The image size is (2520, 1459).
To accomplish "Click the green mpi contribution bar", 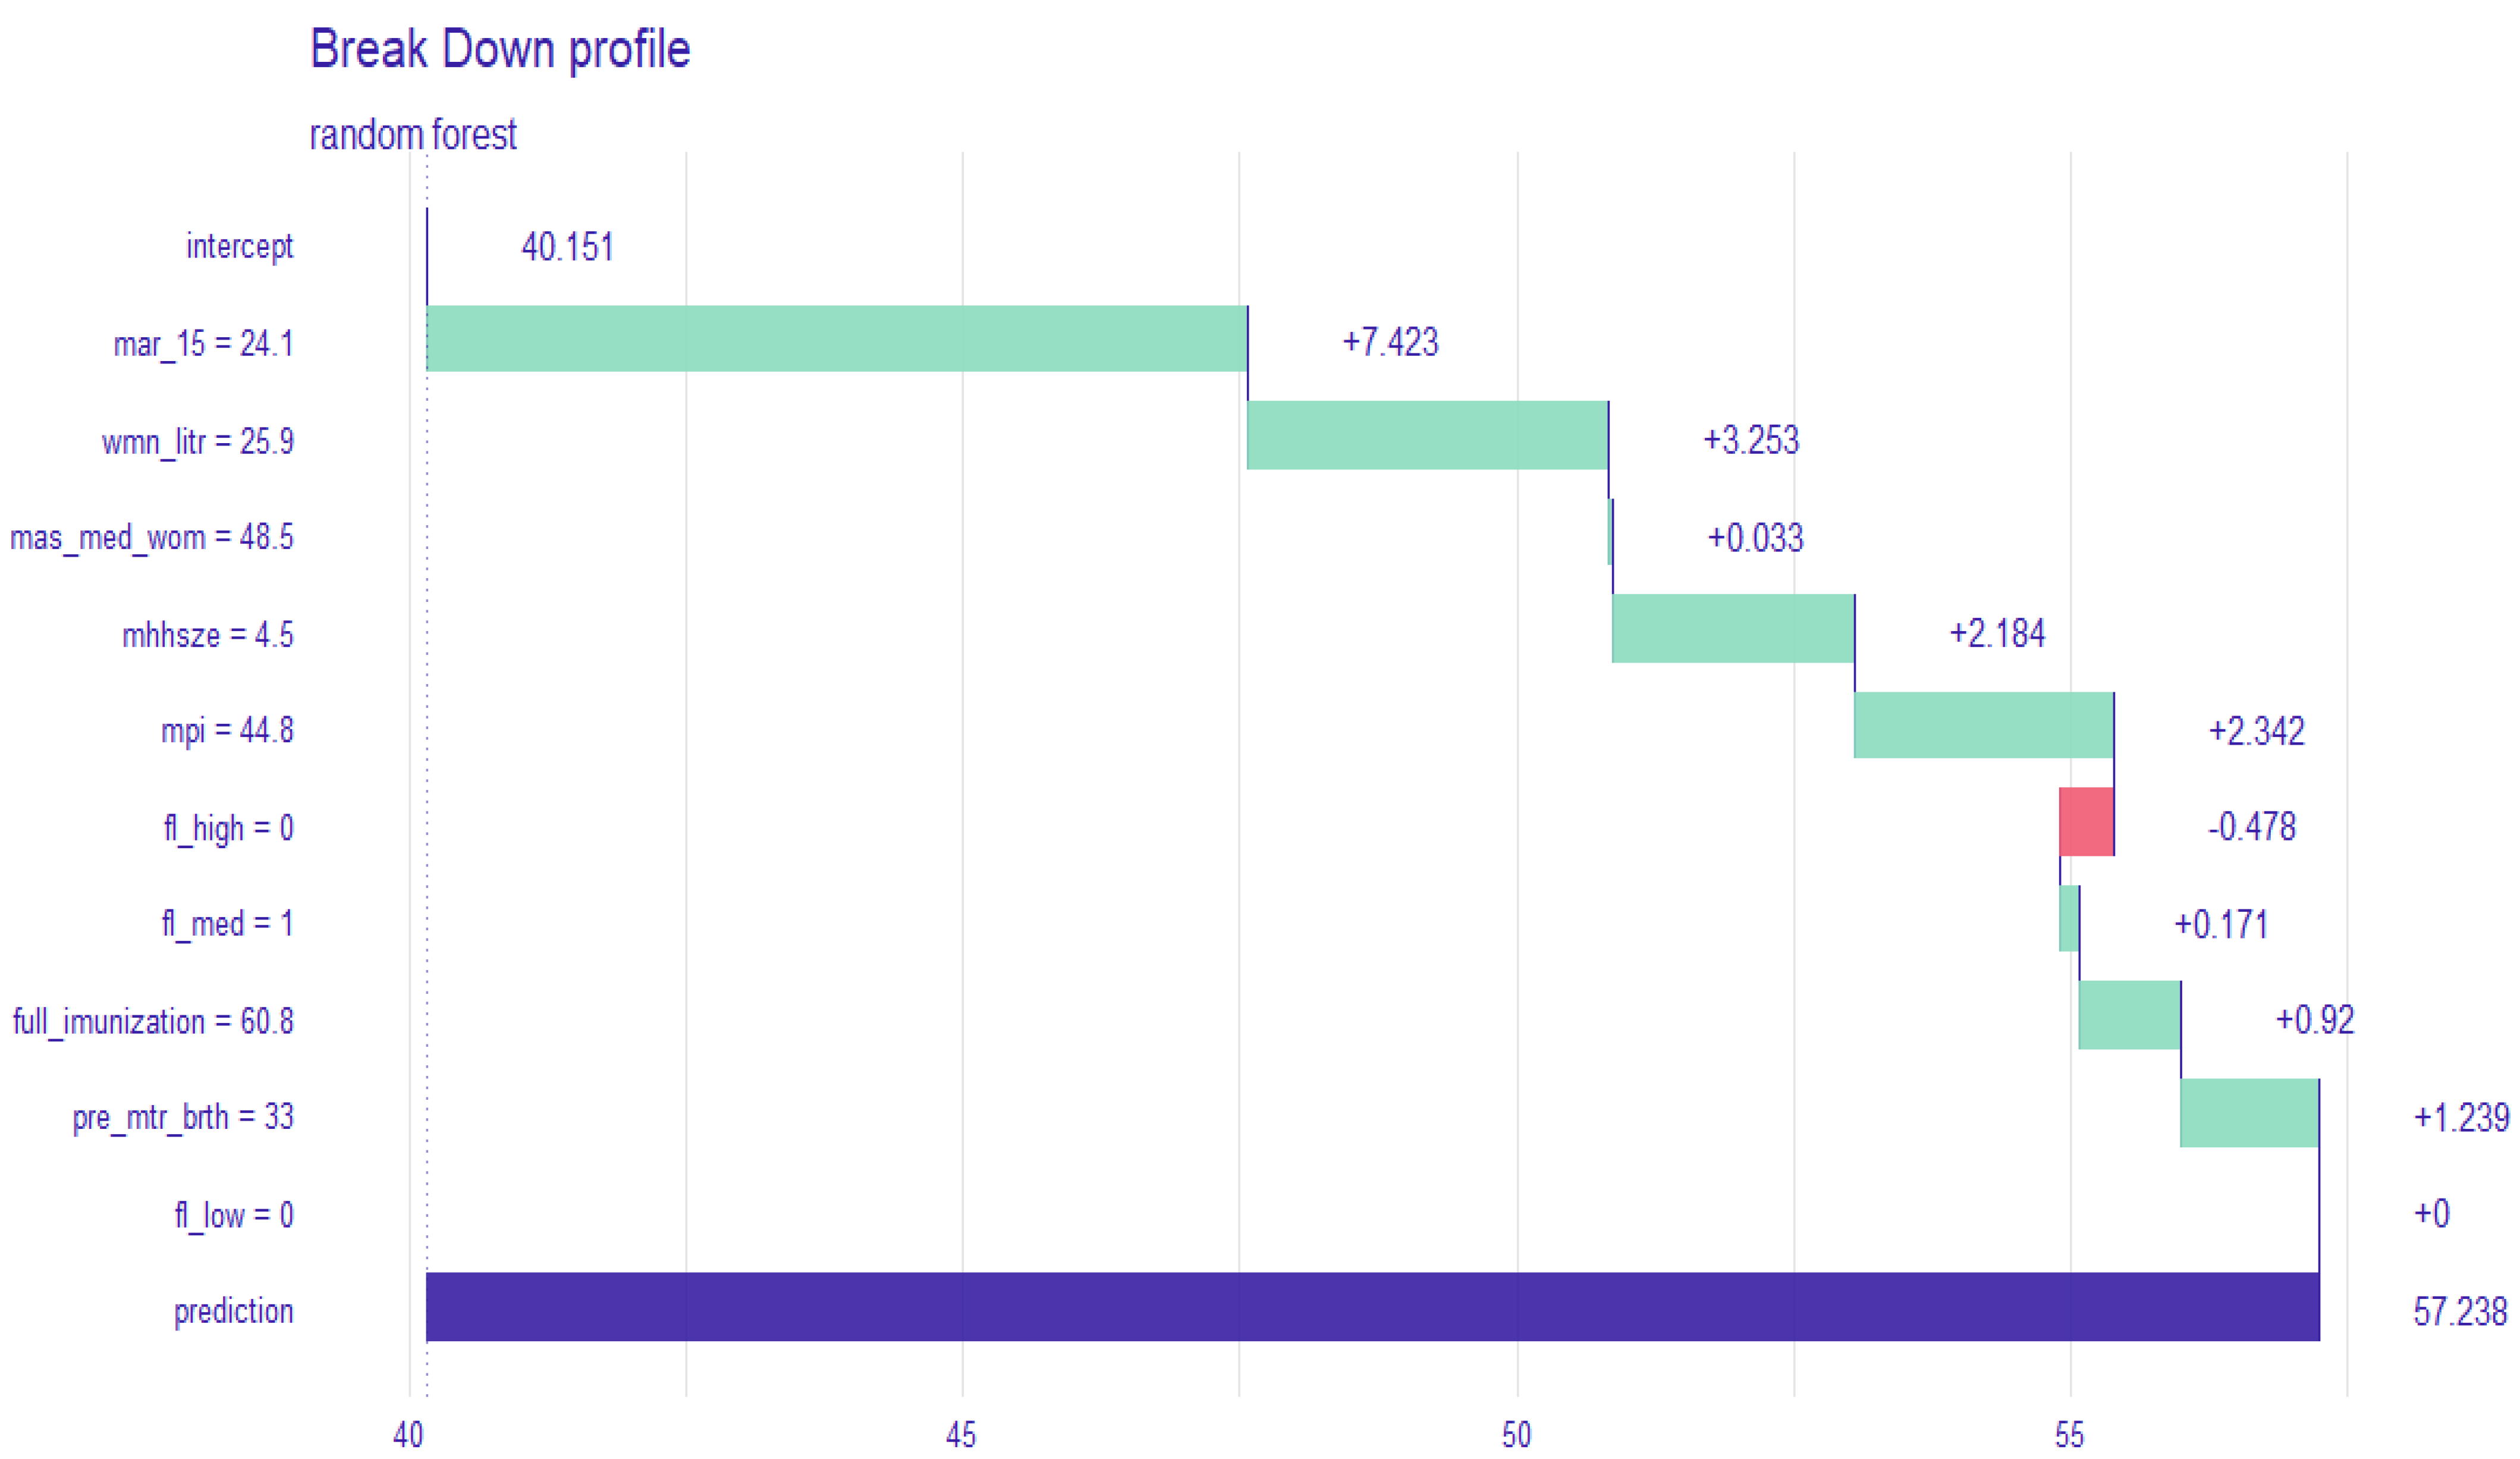I will pos(1983,725).
